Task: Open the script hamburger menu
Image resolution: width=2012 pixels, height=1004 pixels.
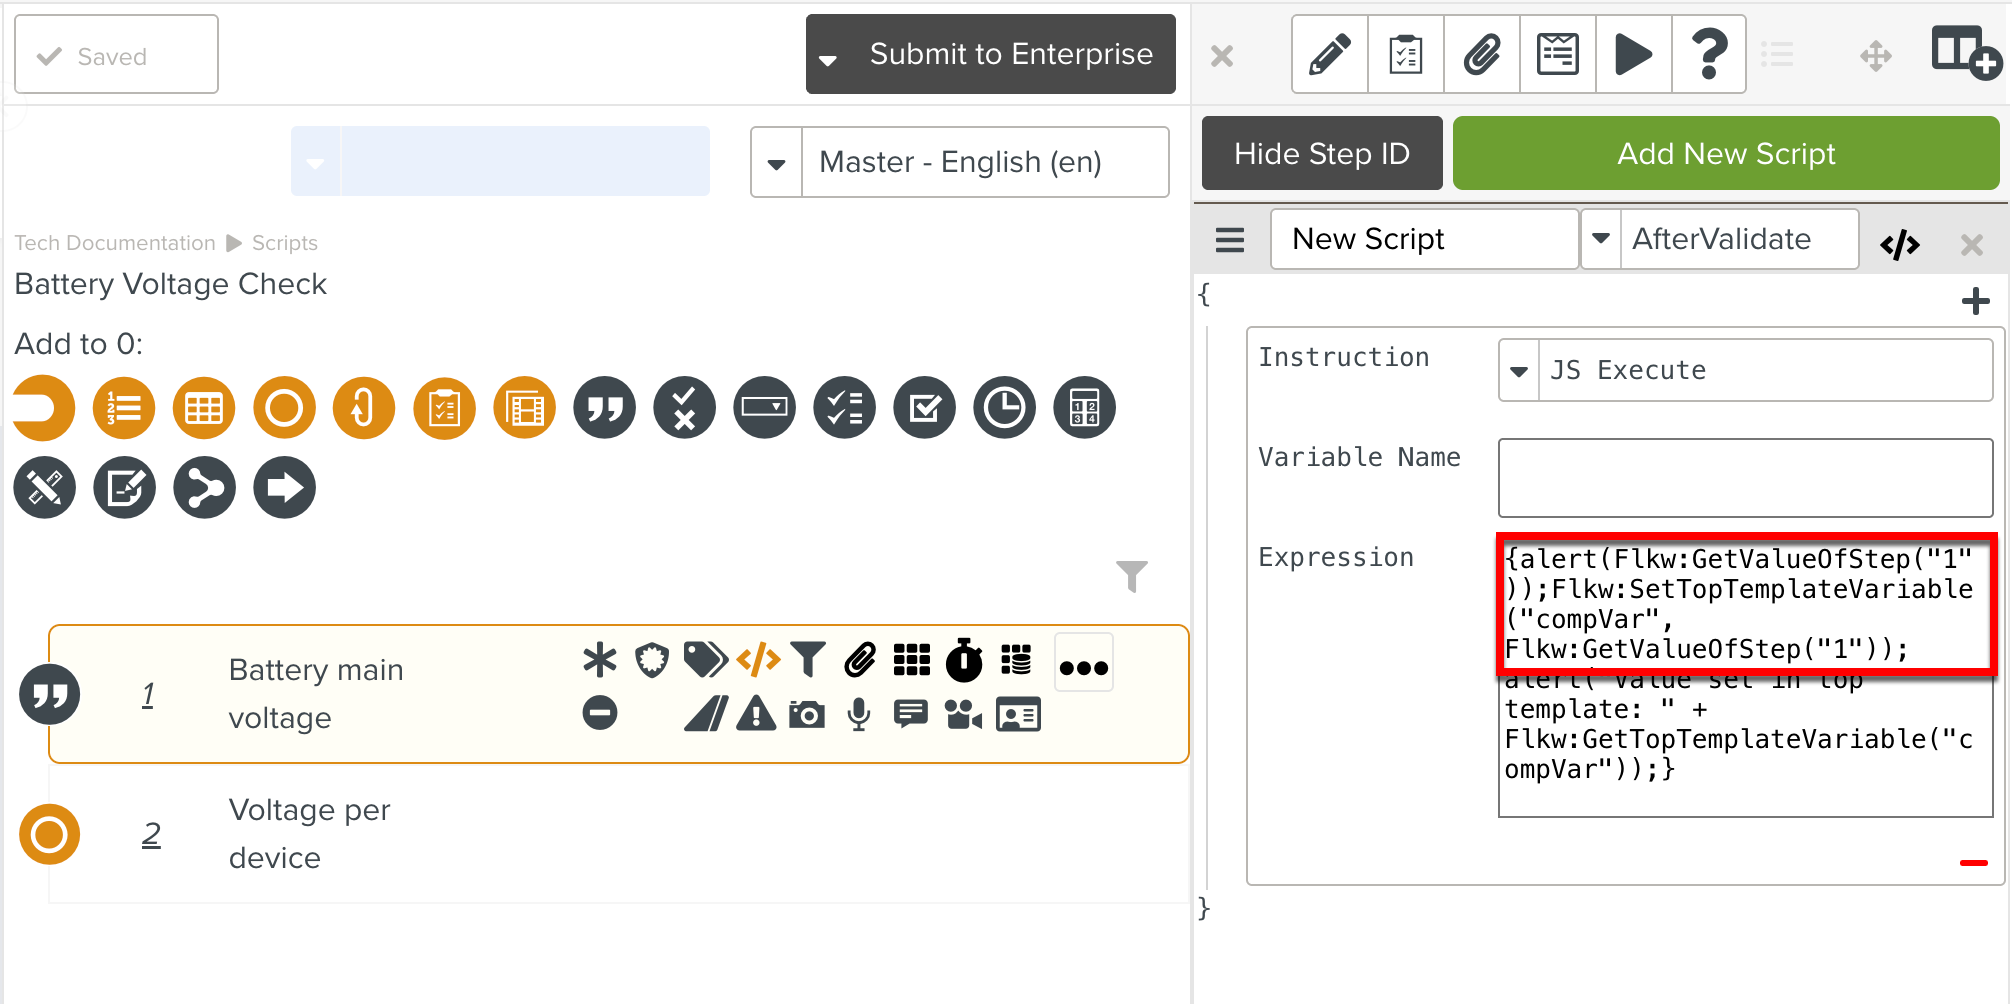Action: click(x=1230, y=240)
